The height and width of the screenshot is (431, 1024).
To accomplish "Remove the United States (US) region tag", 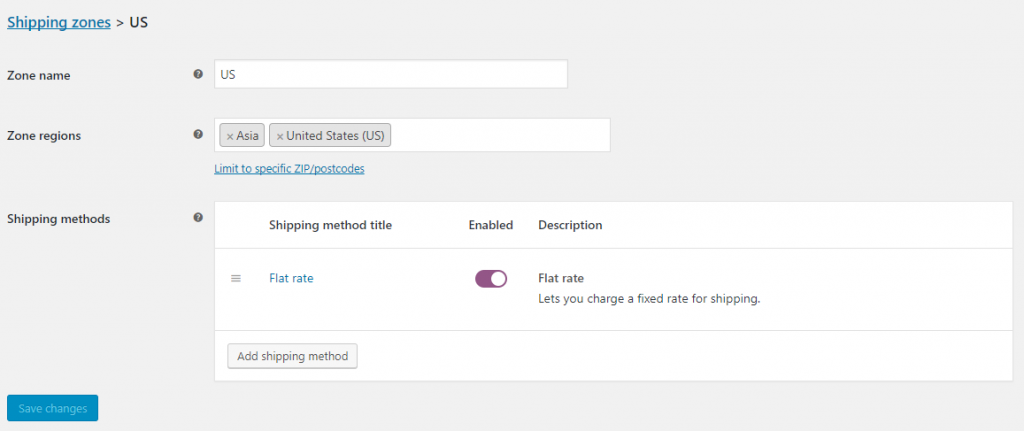I will (280, 136).
